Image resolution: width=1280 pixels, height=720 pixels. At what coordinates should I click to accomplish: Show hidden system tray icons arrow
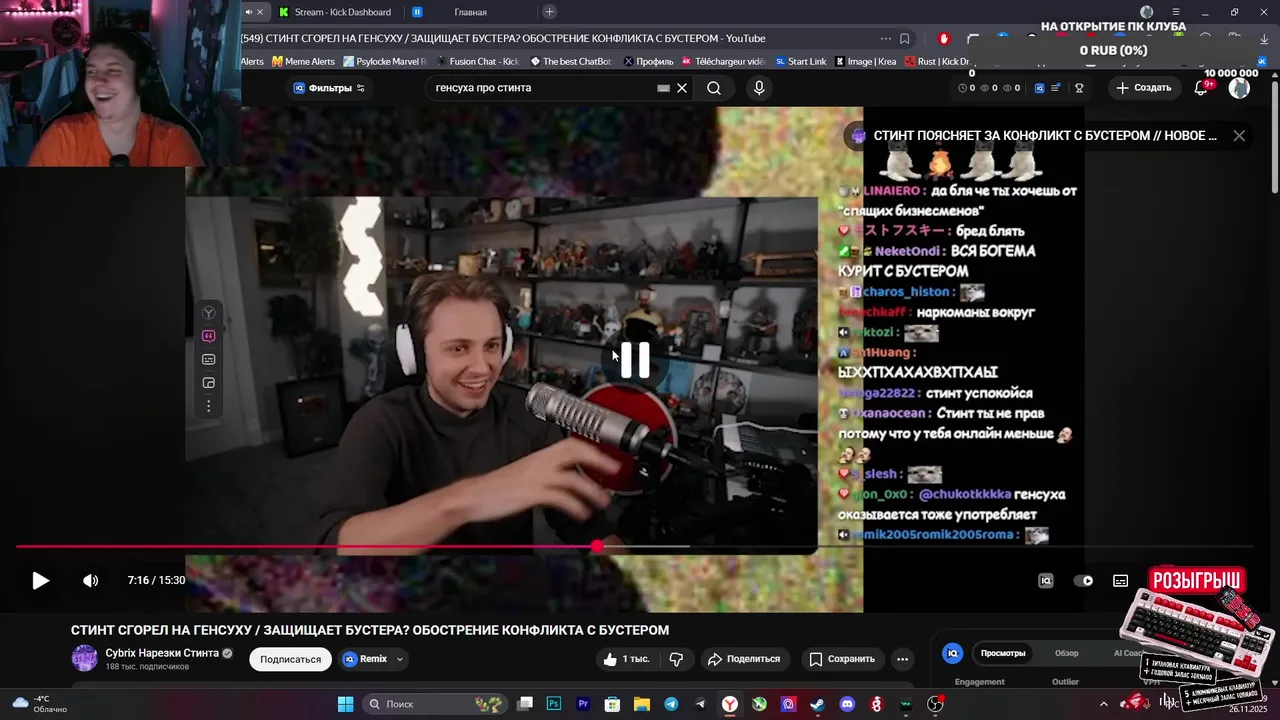point(1104,704)
